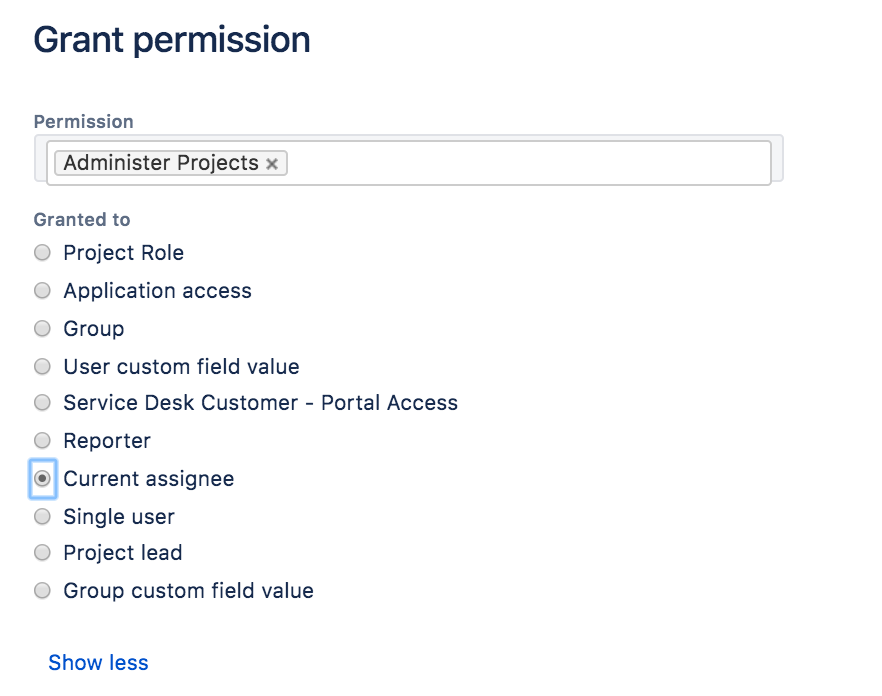Select the User custom field value option
The width and height of the screenshot is (882, 696).
click(x=42, y=366)
